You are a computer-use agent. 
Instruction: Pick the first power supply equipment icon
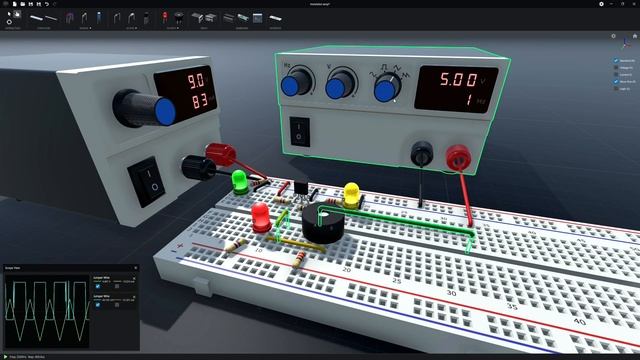pos(198,18)
